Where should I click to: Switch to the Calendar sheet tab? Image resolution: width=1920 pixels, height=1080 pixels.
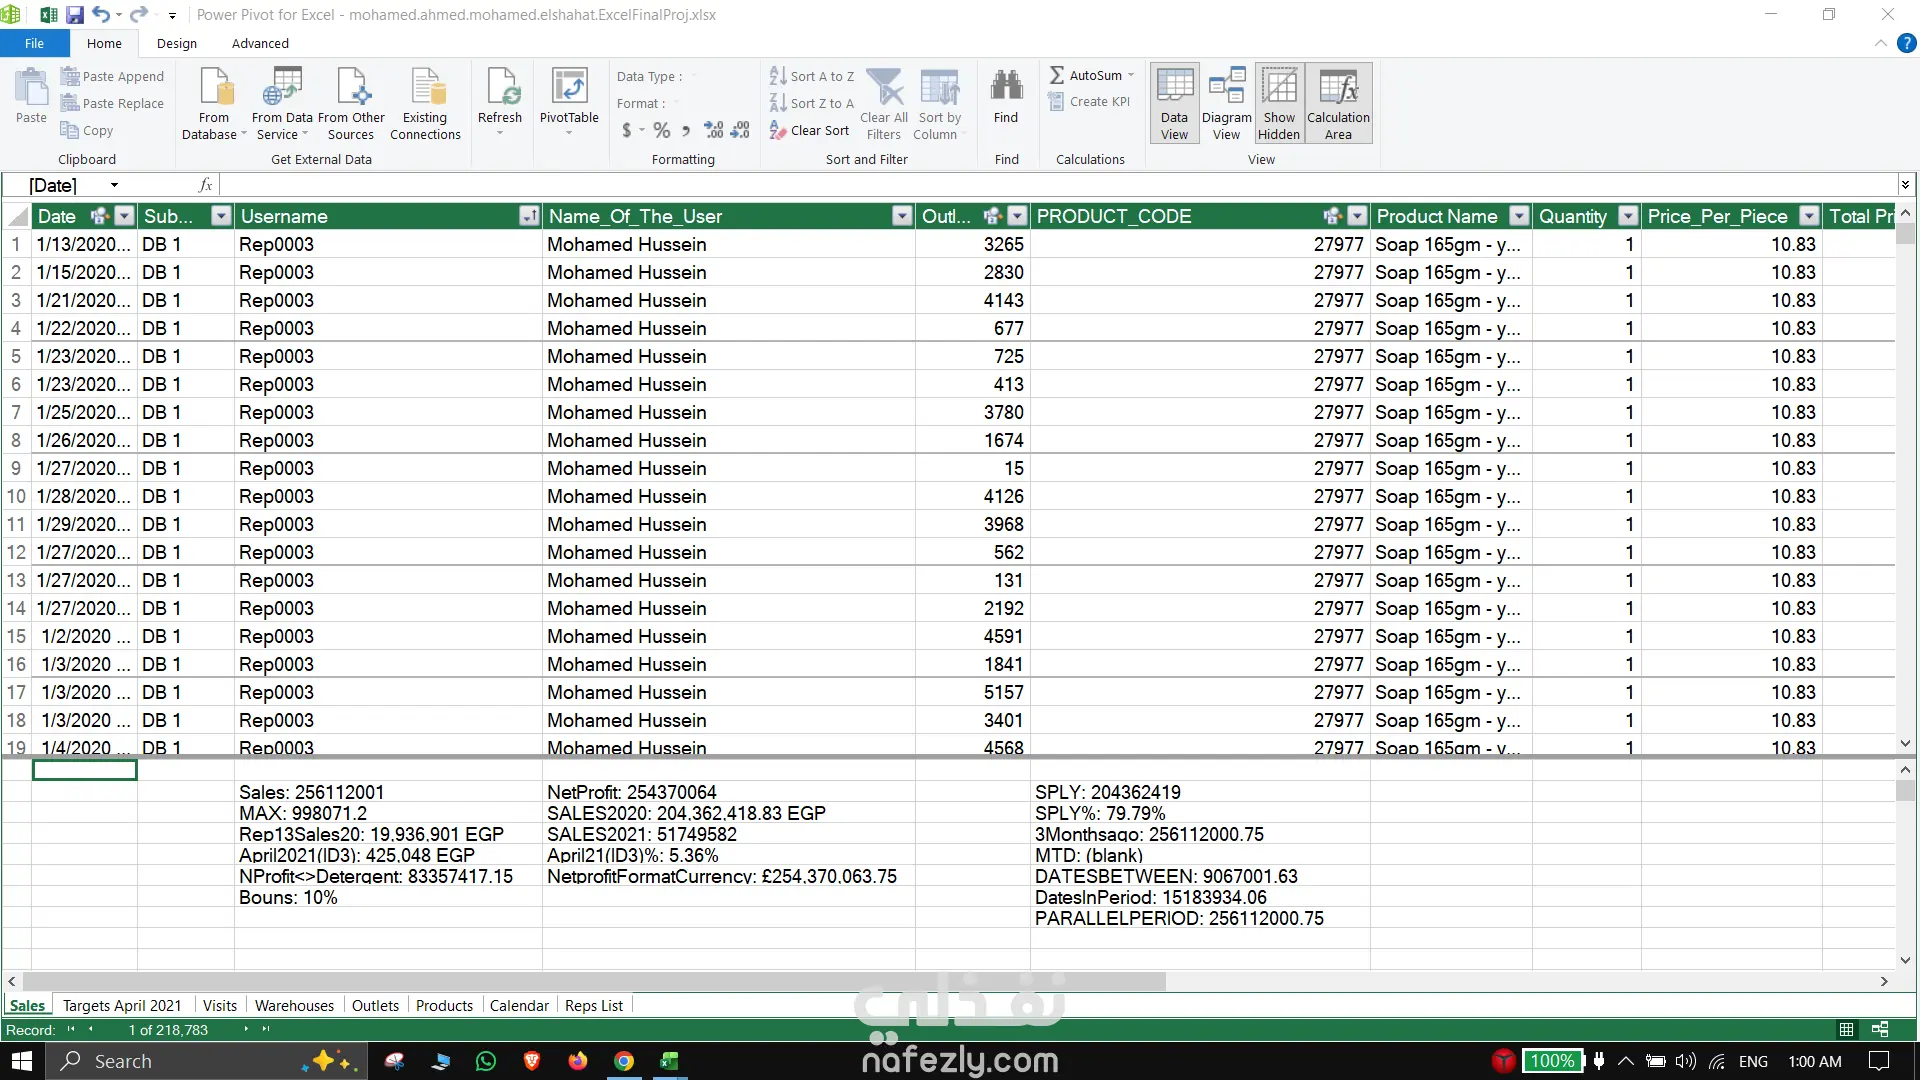[x=519, y=1006]
